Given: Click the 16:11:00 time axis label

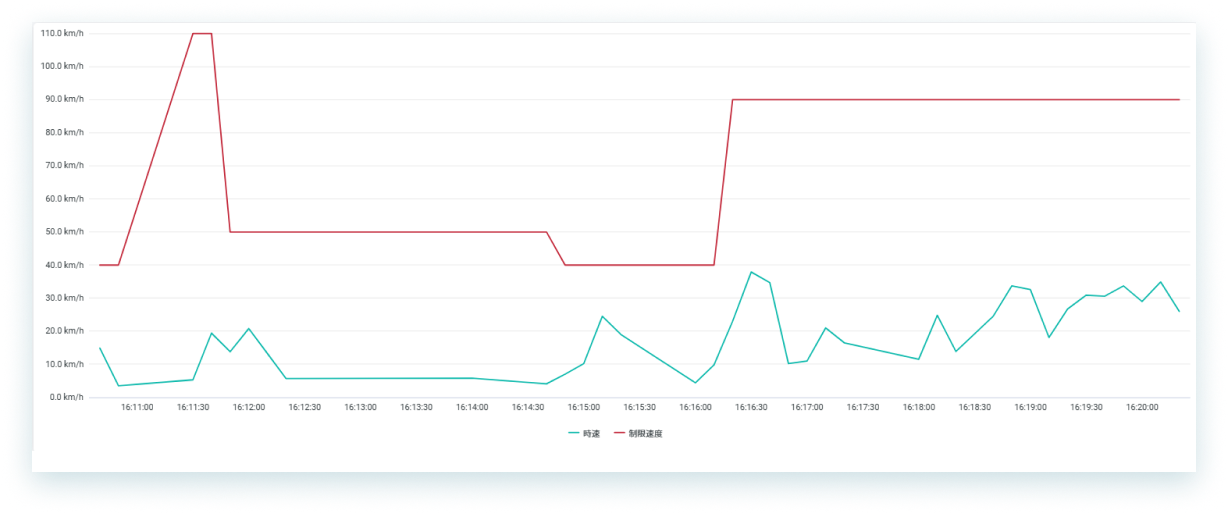Looking at the screenshot, I should 137,408.
